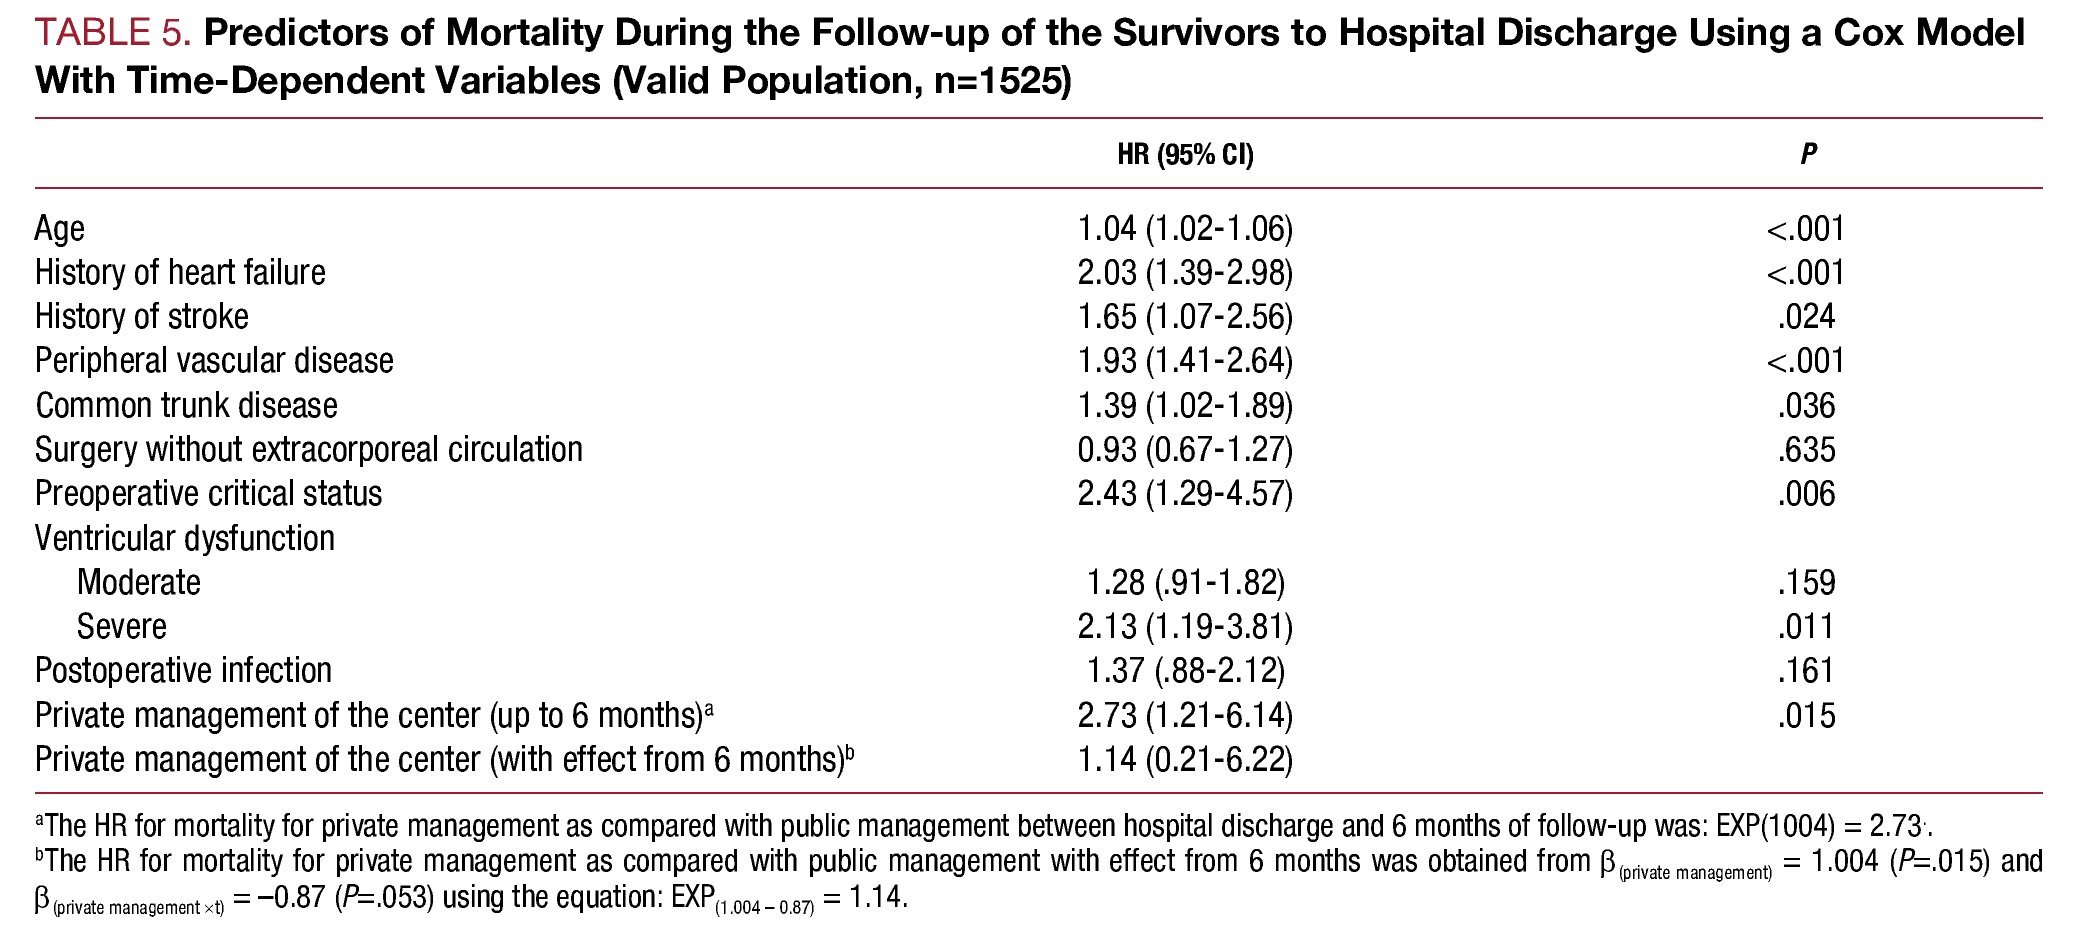Click Private management (with effect from 6 months) label
Screen dimensions: 2083x945
coord(444,760)
